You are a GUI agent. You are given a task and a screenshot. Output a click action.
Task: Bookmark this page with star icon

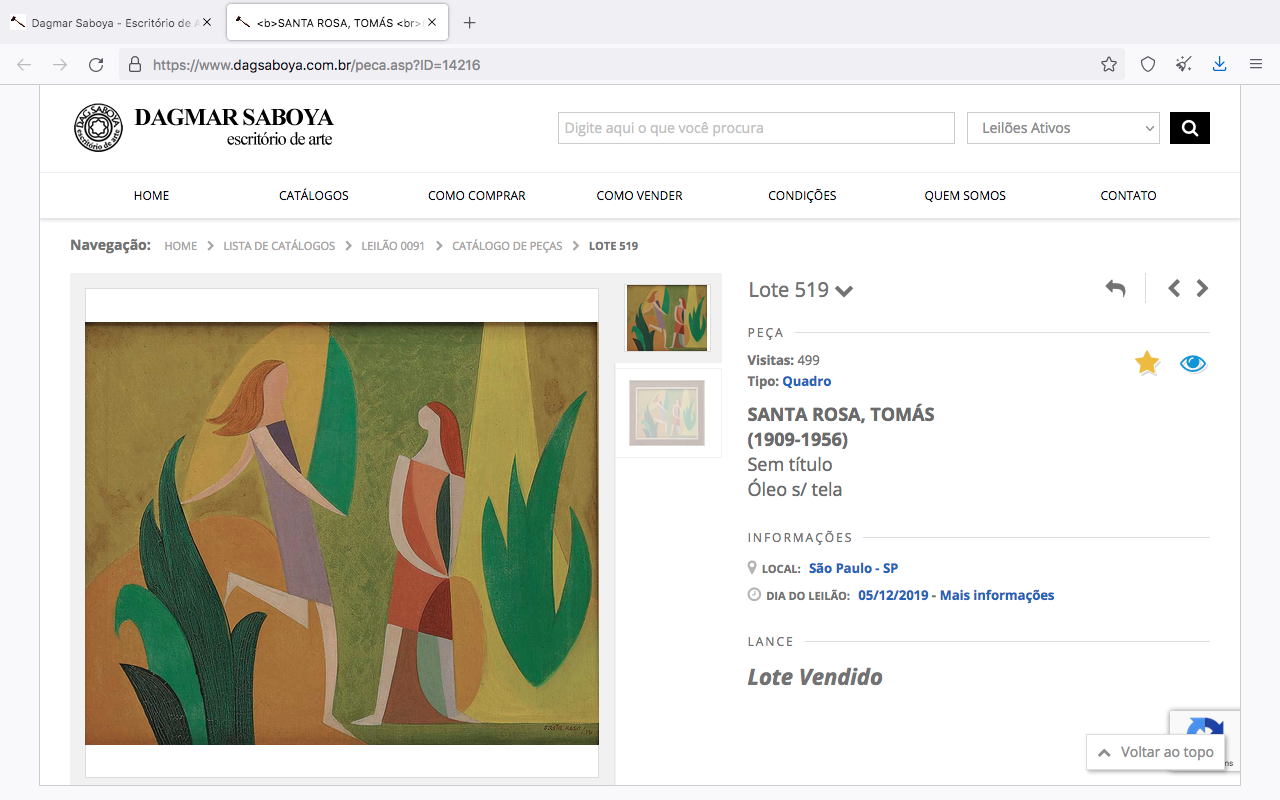pyautogui.click(x=1109, y=64)
